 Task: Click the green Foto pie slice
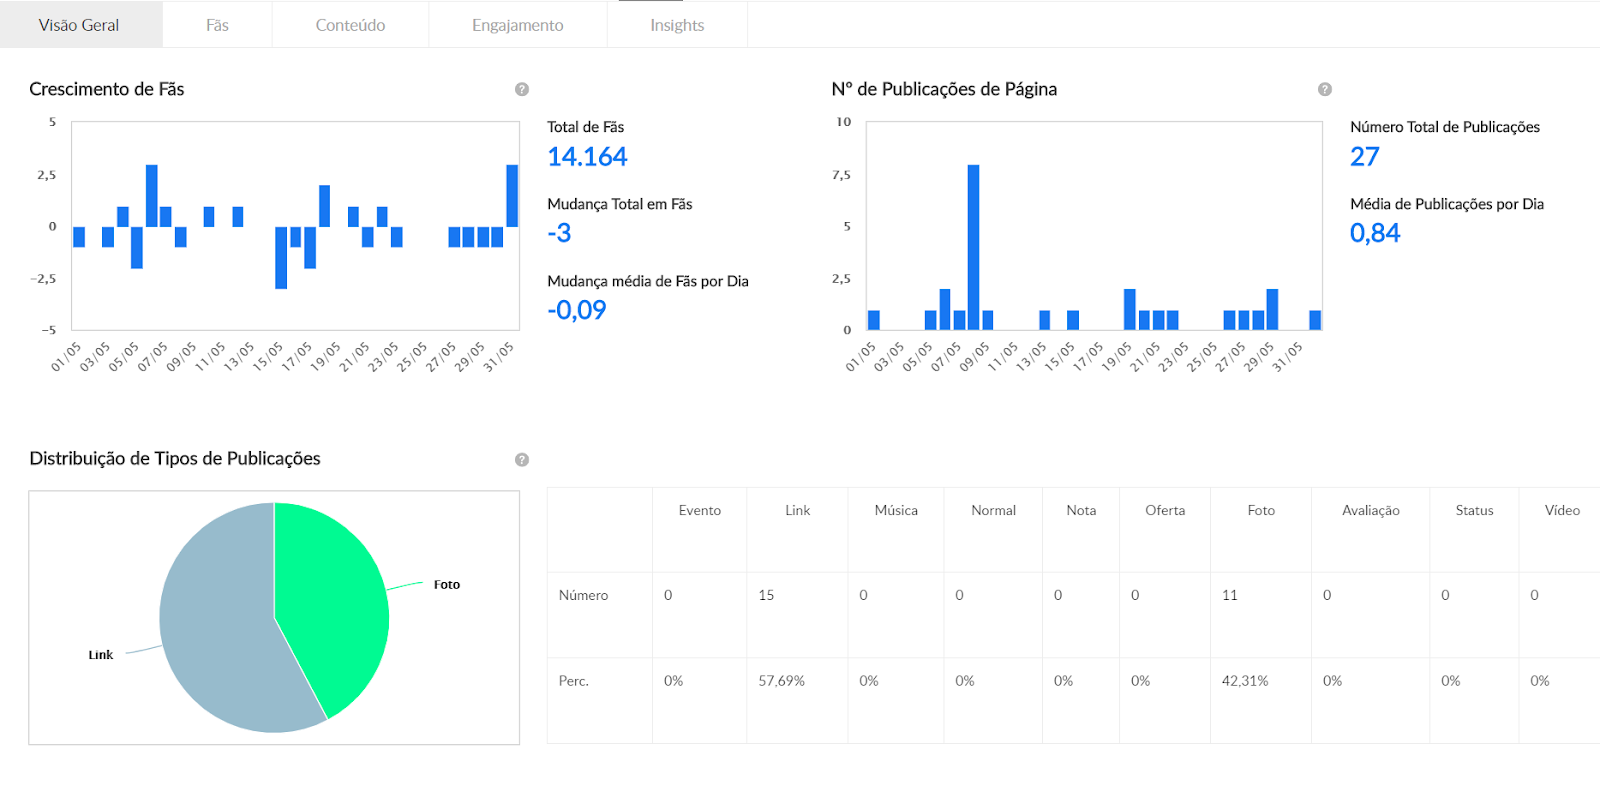[x=330, y=600]
